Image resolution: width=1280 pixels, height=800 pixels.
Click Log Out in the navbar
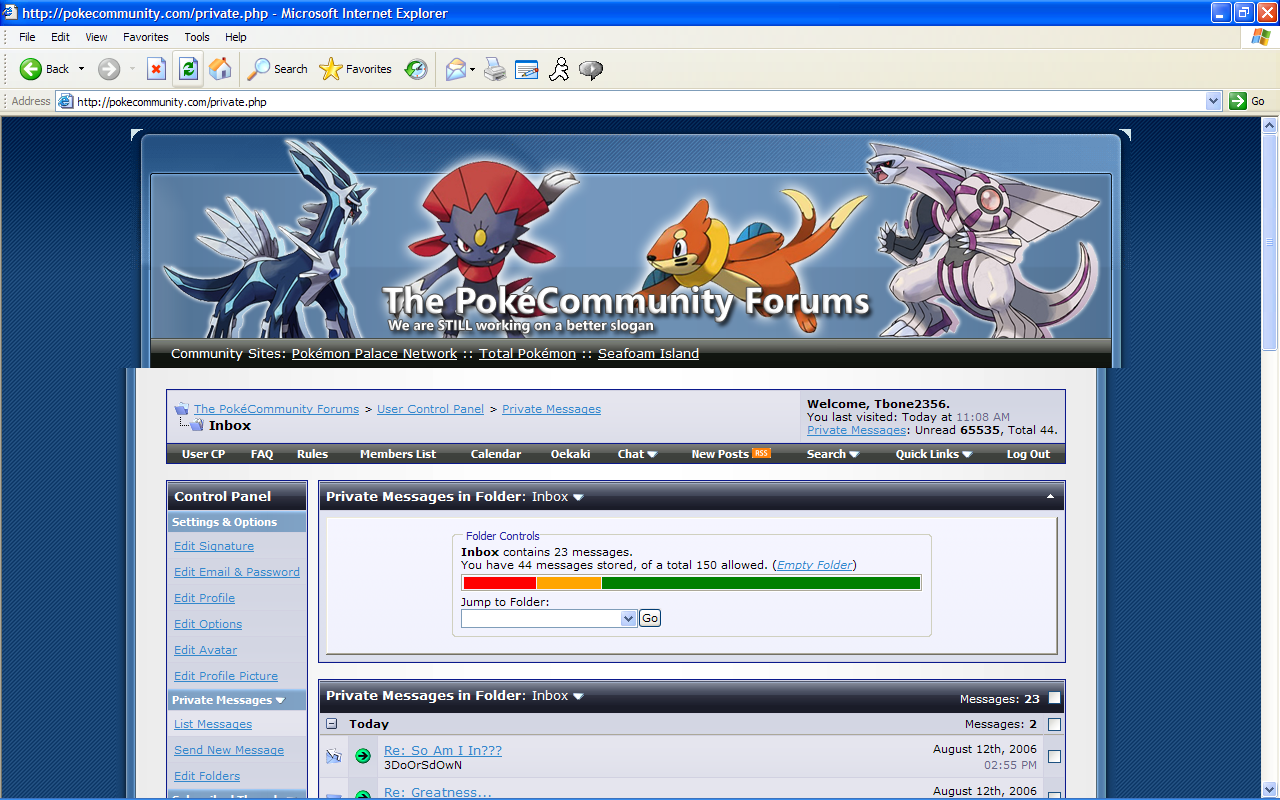pyautogui.click(x=1028, y=454)
